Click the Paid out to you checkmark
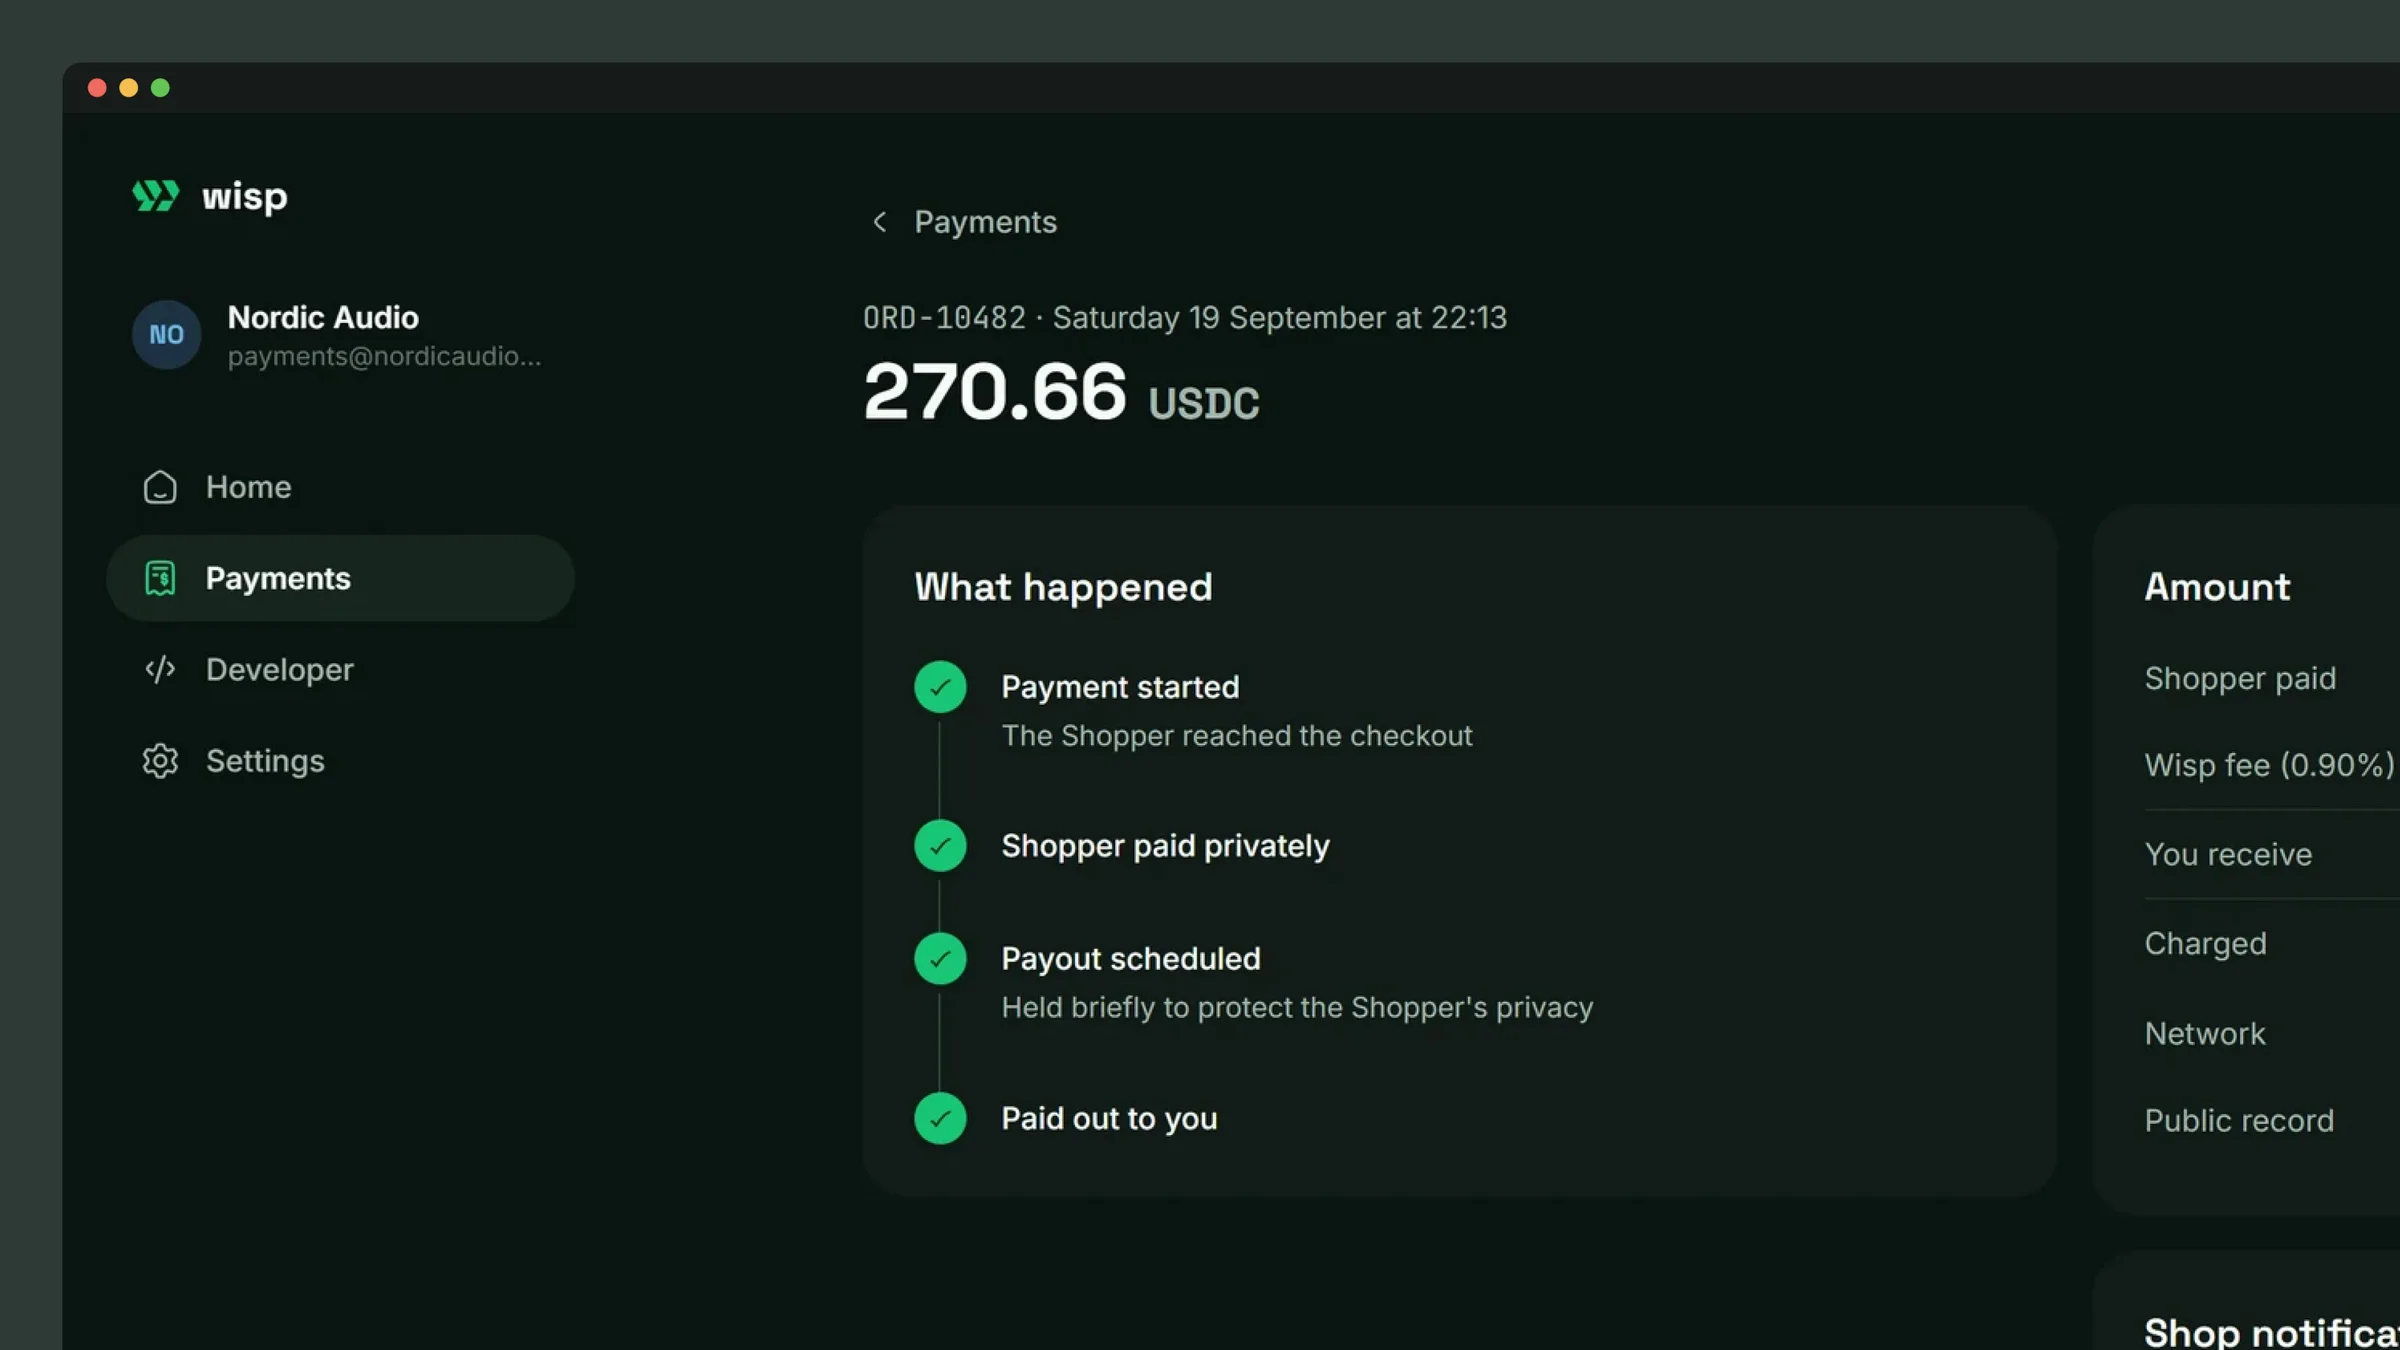This screenshot has height=1350, width=2400. (x=940, y=1118)
